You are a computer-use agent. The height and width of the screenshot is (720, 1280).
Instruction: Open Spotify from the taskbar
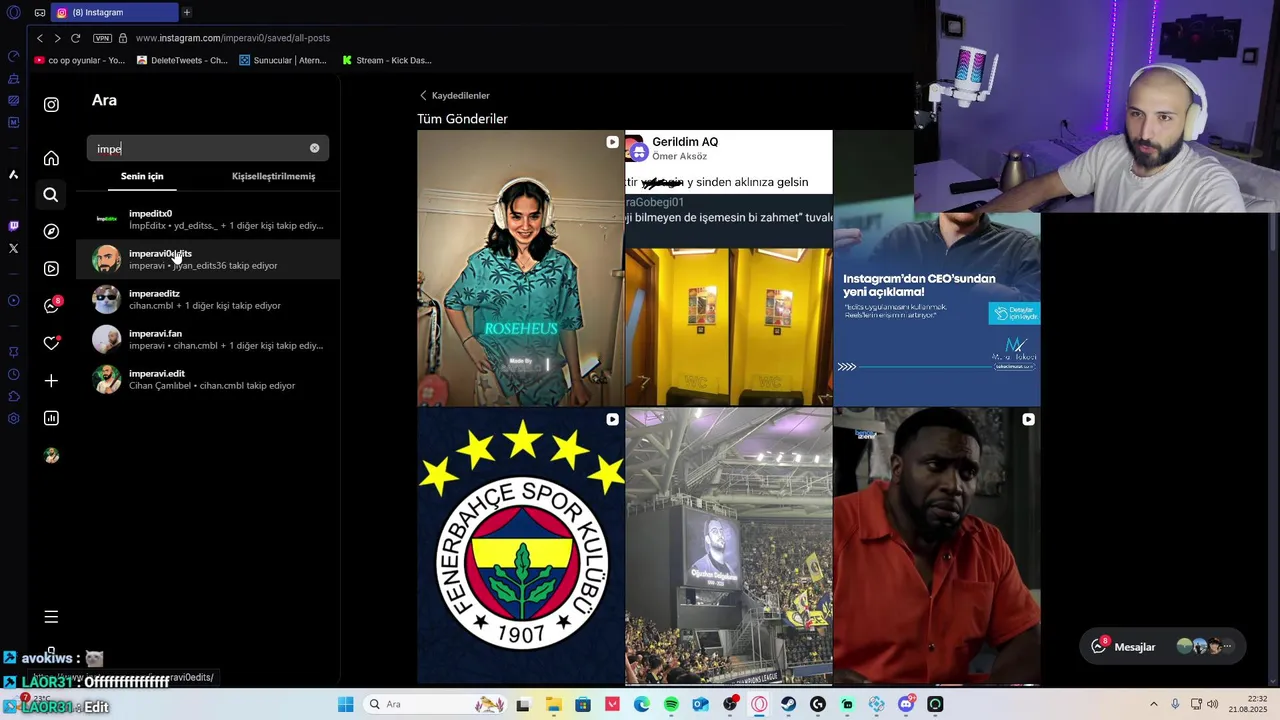pyautogui.click(x=671, y=704)
